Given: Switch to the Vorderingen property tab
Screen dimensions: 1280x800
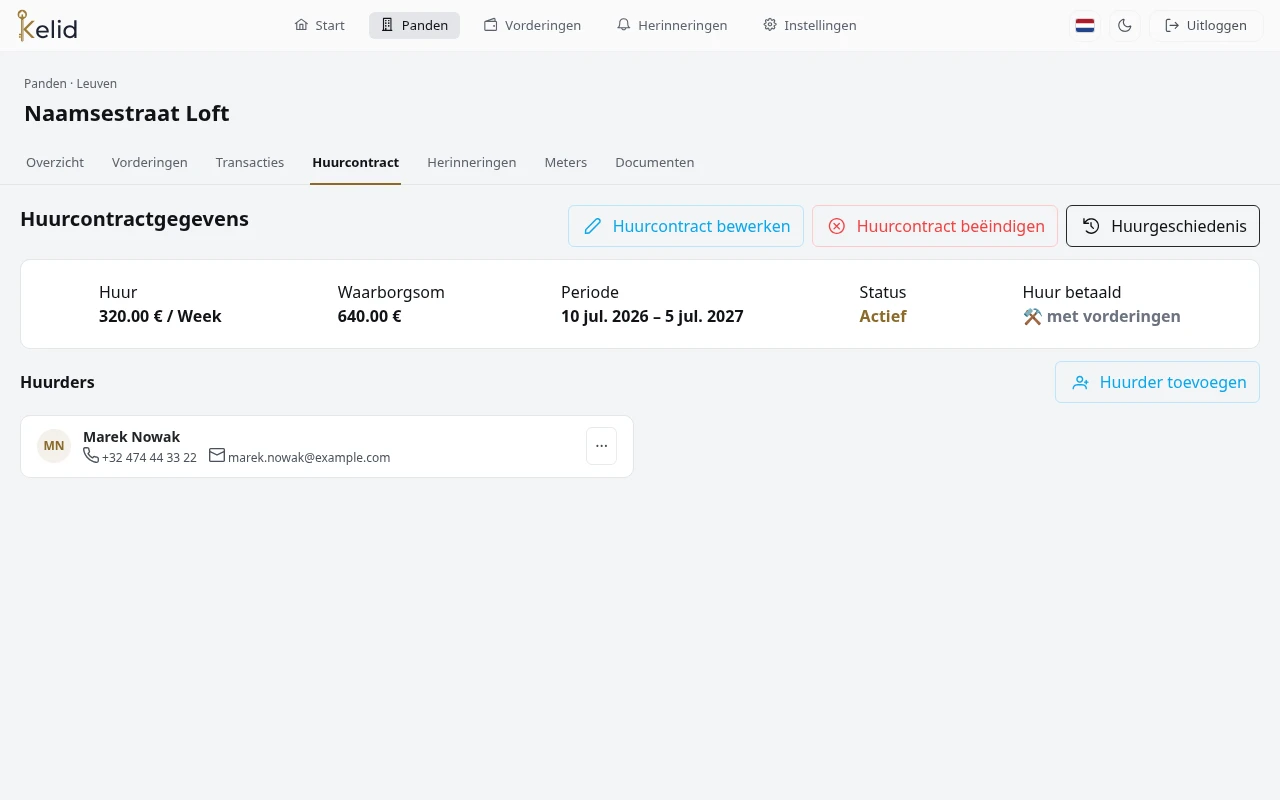Looking at the screenshot, I should [150, 162].
